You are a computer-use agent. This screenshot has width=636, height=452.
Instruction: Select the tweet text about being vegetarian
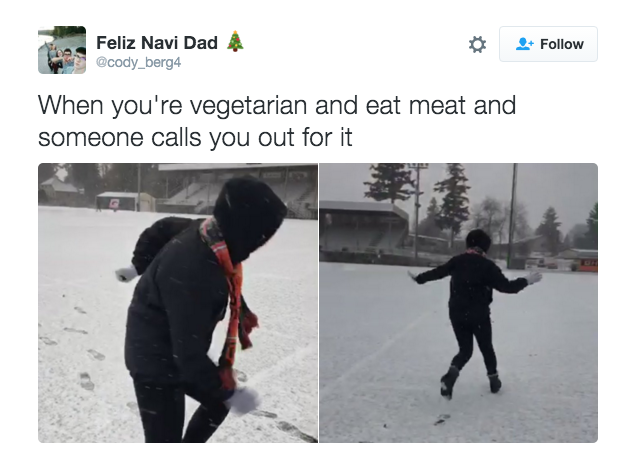click(x=277, y=121)
